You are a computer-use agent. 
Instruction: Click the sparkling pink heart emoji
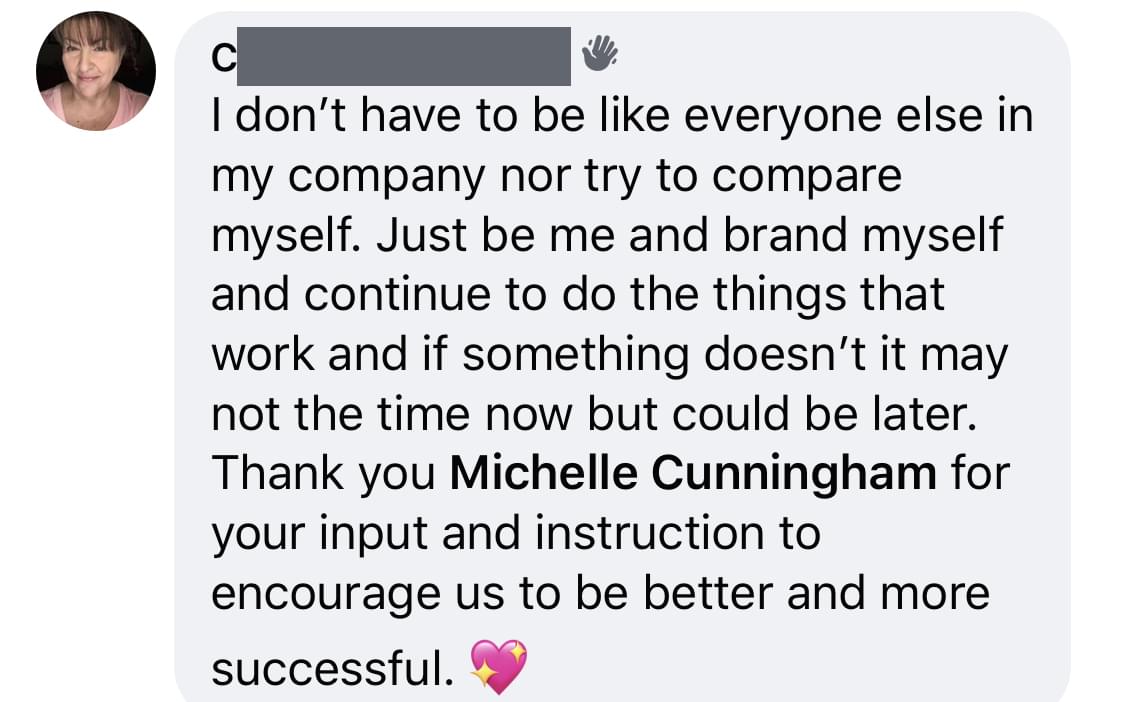coord(499,667)
